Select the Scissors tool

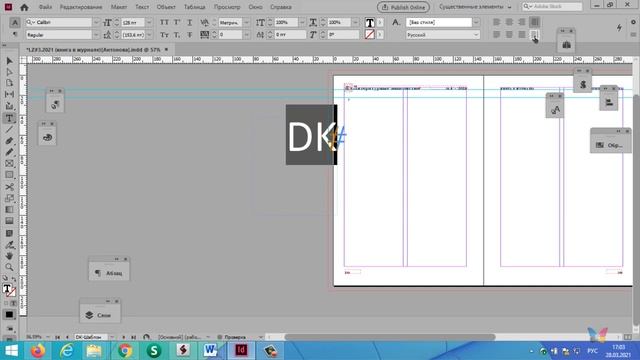tap(9, 187)
